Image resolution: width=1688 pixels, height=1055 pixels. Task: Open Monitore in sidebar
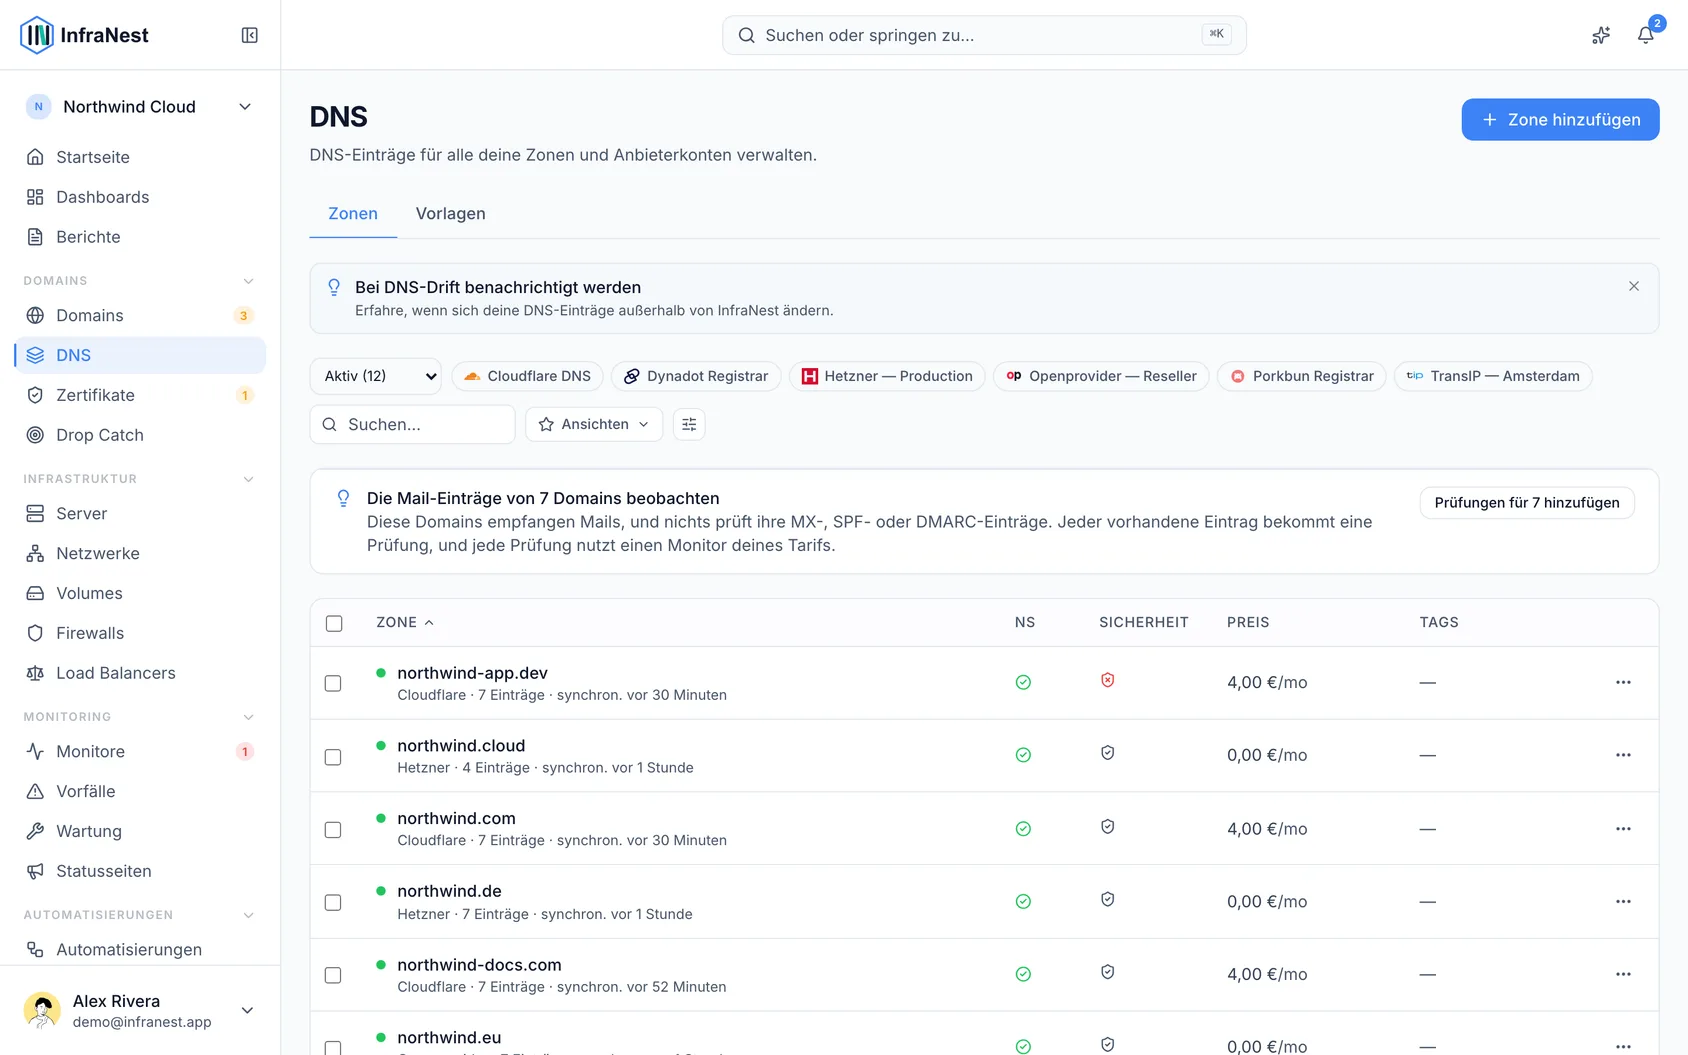tap(140, 751)
